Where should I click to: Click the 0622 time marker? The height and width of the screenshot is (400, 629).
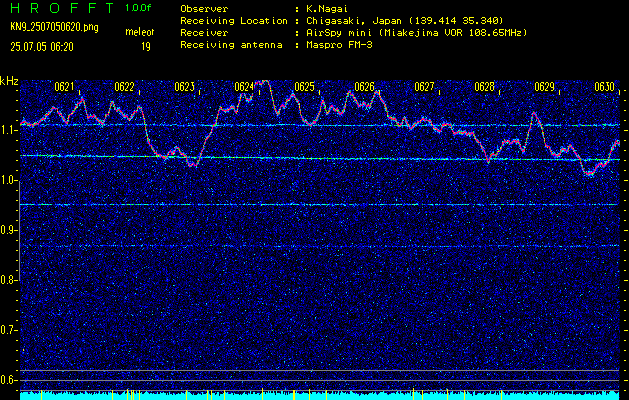(x=124, y=87)
